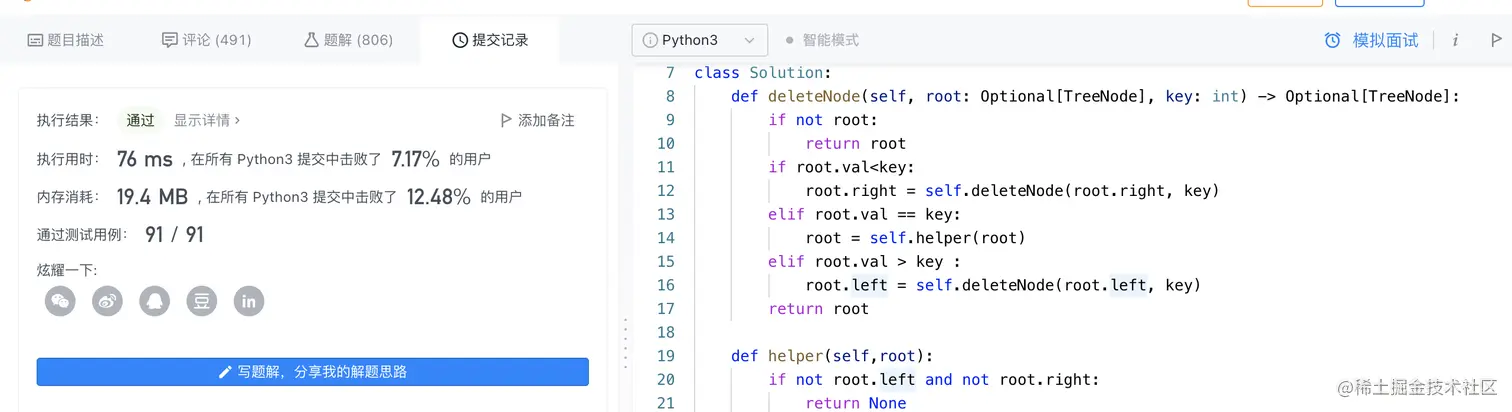1512x412 pixels.
Task: Click 写题解 share solution button
Action: (x=312, y=372)
